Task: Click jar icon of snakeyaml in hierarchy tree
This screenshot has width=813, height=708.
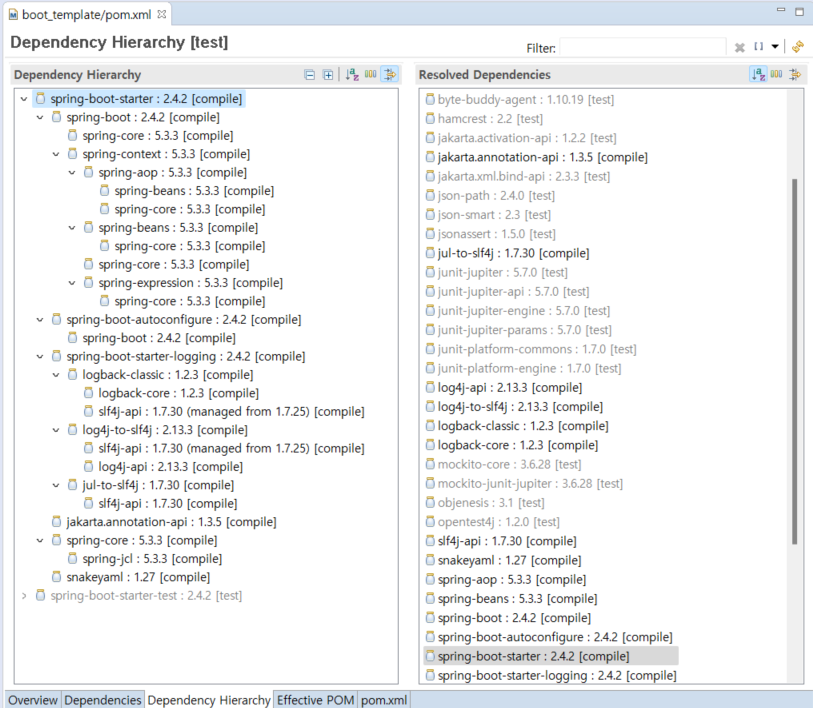Action: tap(57, 577)
